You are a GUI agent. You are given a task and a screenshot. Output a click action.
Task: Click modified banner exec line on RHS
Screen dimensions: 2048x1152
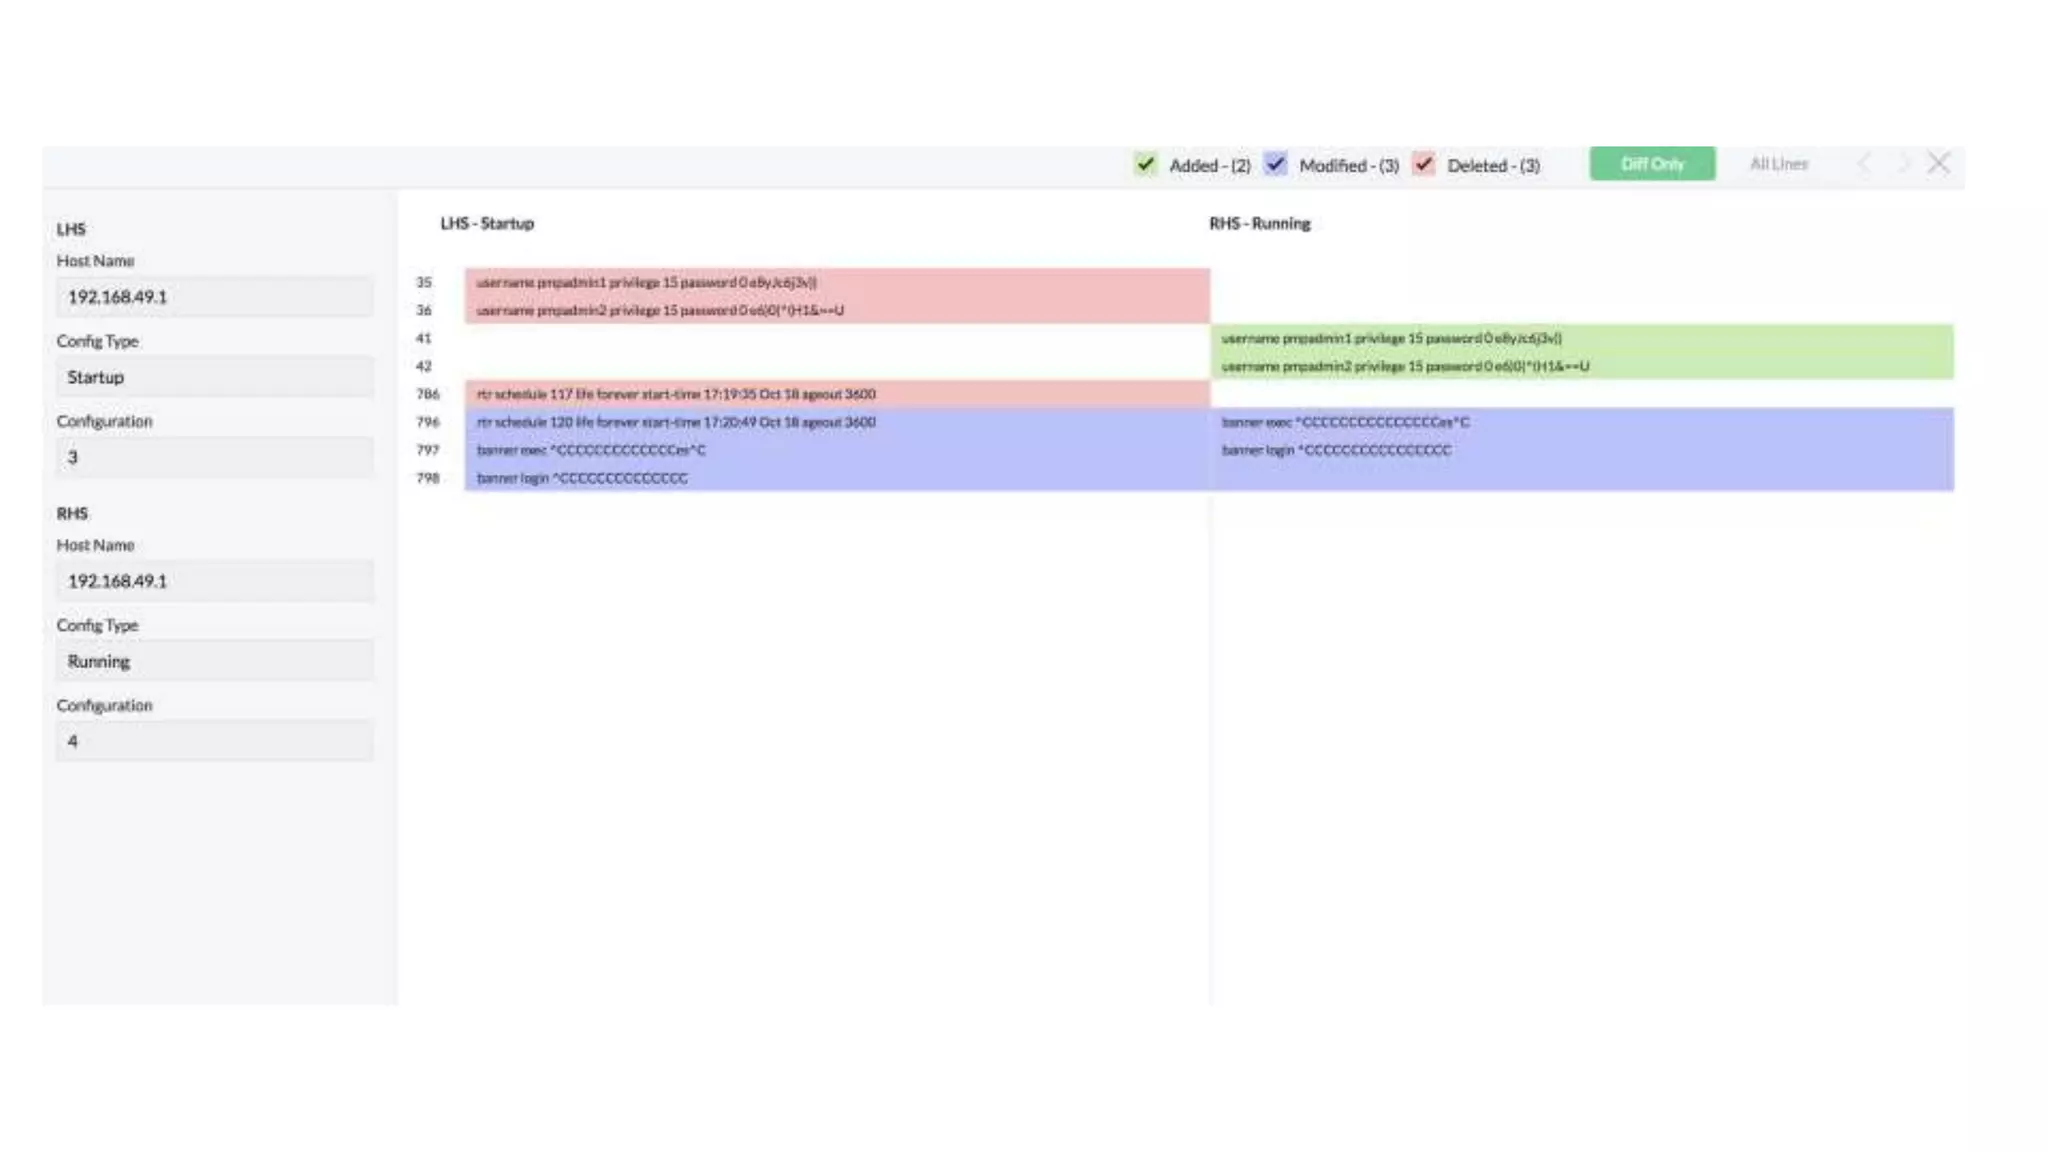pyautogui.click(x=1345, y=422)
